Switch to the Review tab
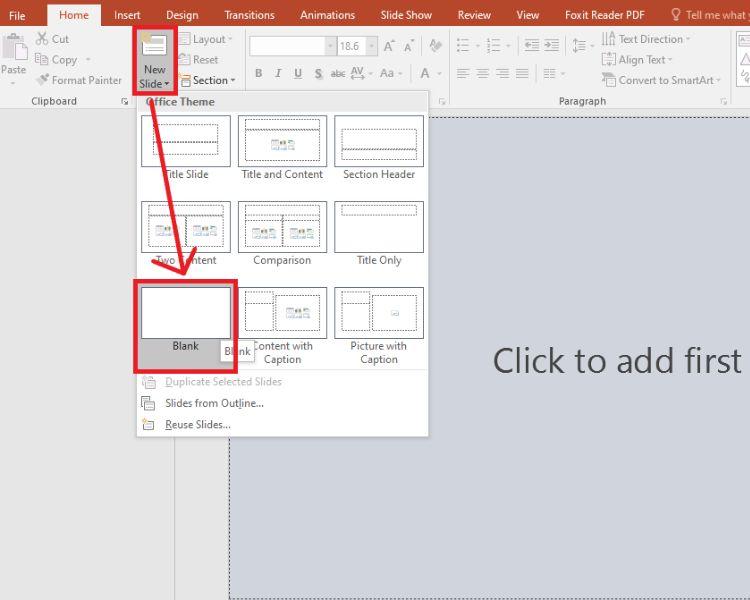 tap(474, 15)
